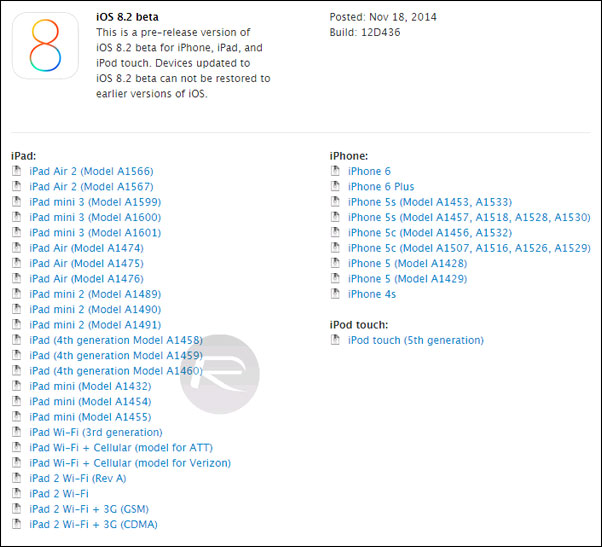
Task: Click file icon beside iPad 4th generation A1458
Action: pos(17,339)
